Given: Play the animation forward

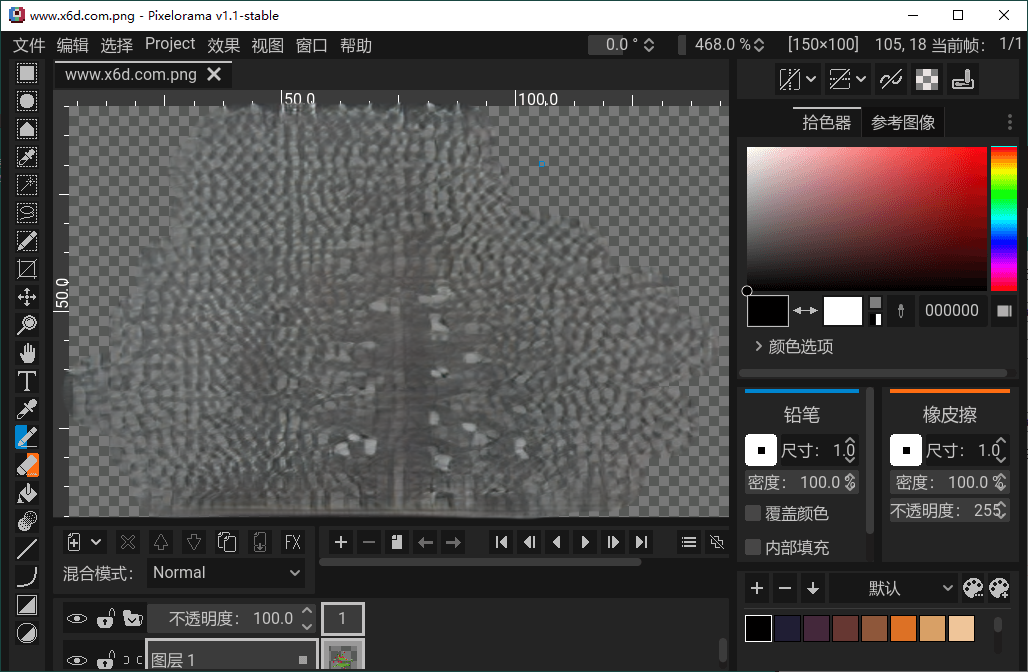Looking at the screenshot, I should [x=585, y=542].
